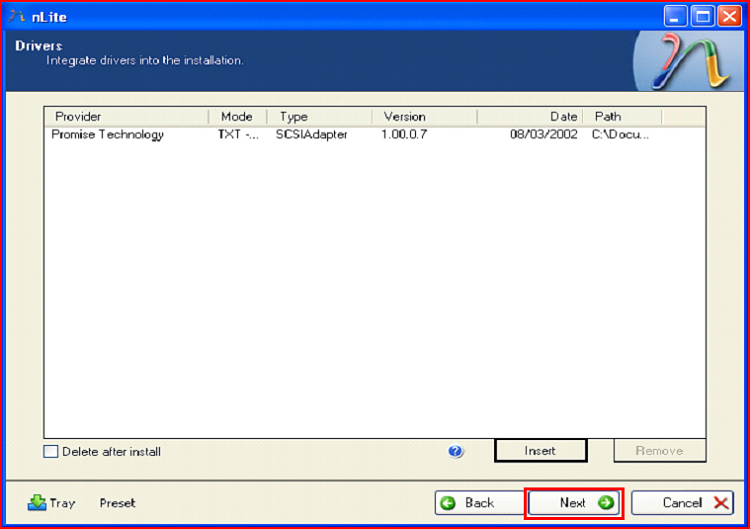Sort by Date column header
The image size is (750, 529).
[530, 117]
